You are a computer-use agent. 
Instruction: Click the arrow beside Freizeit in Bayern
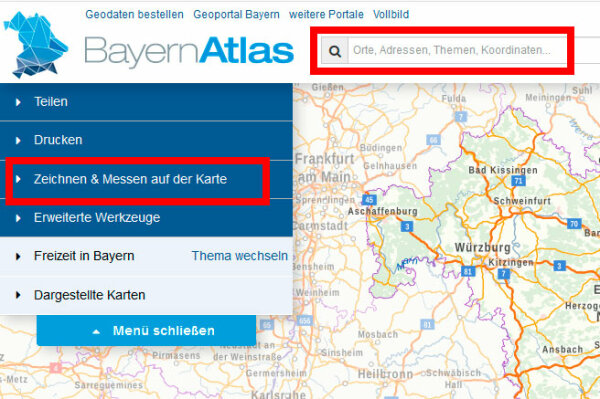click(18, 256)
